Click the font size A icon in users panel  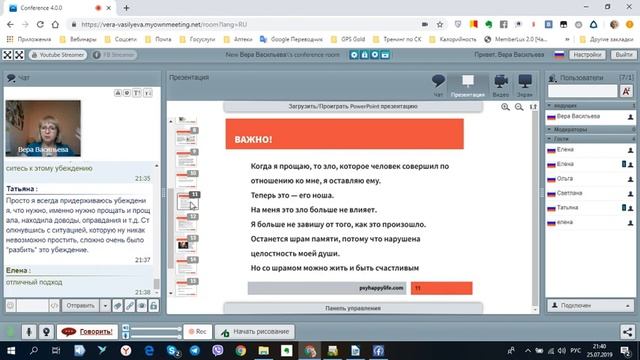[626, 91]
